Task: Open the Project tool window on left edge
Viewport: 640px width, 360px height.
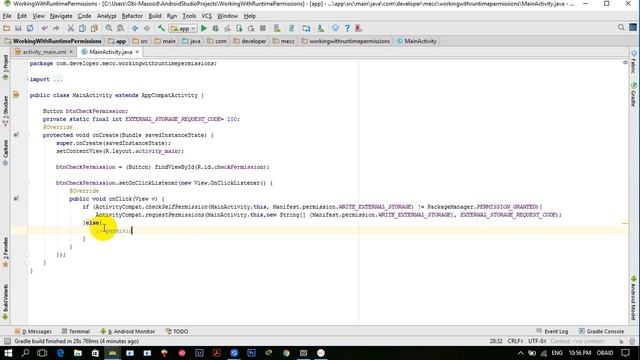Action: [5, 67]
